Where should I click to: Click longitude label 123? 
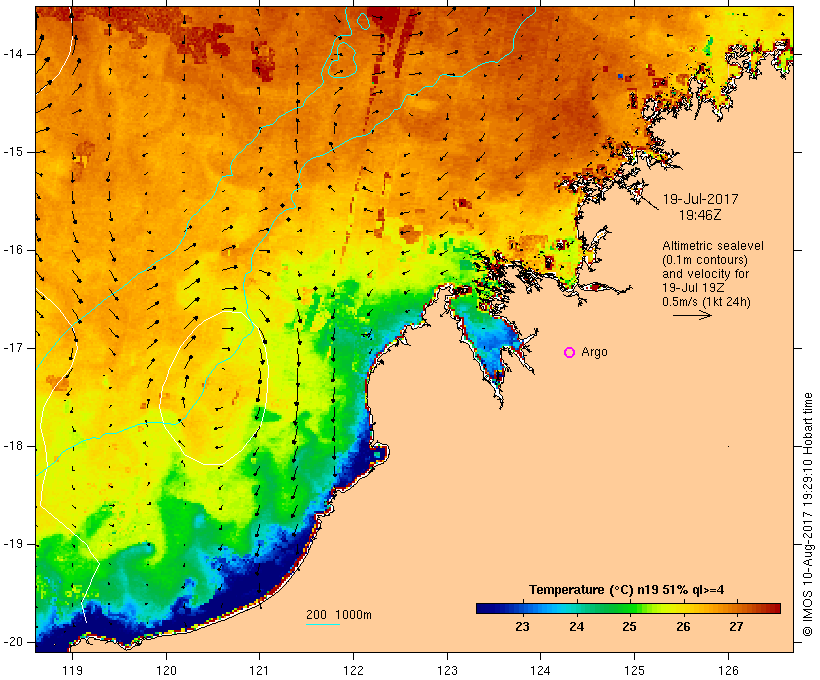click(x=447, y=670)
